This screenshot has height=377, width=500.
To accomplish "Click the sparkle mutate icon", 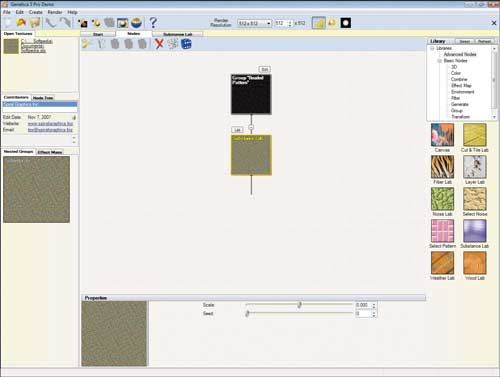I will click(x=173, y=44).
